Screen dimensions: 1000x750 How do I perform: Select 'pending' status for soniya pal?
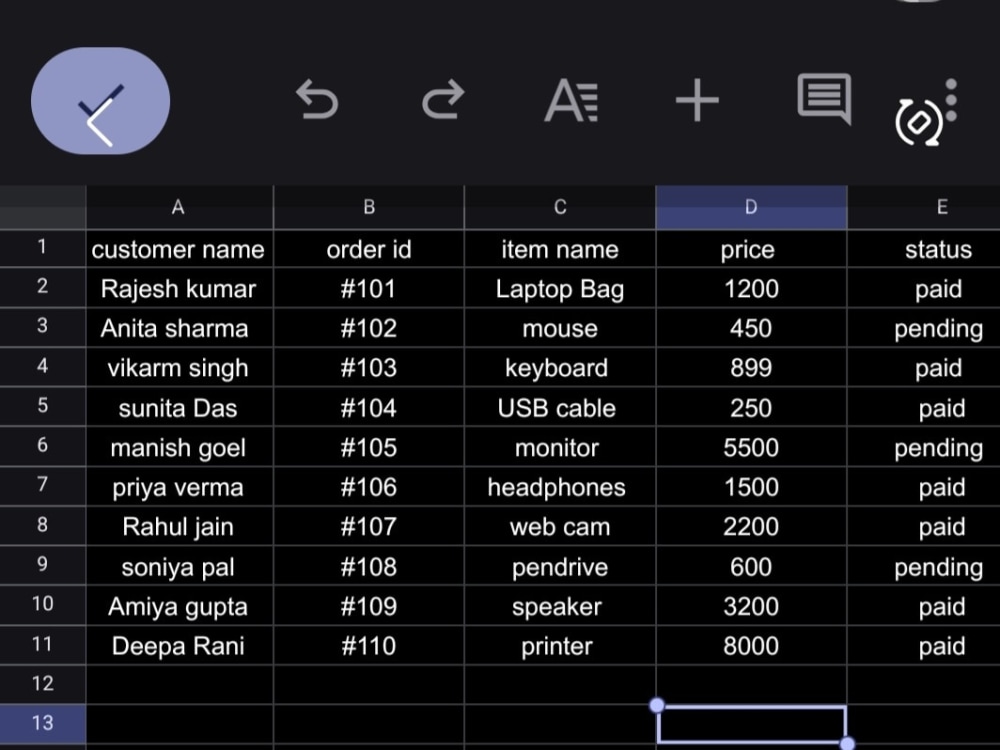point(924,567)
